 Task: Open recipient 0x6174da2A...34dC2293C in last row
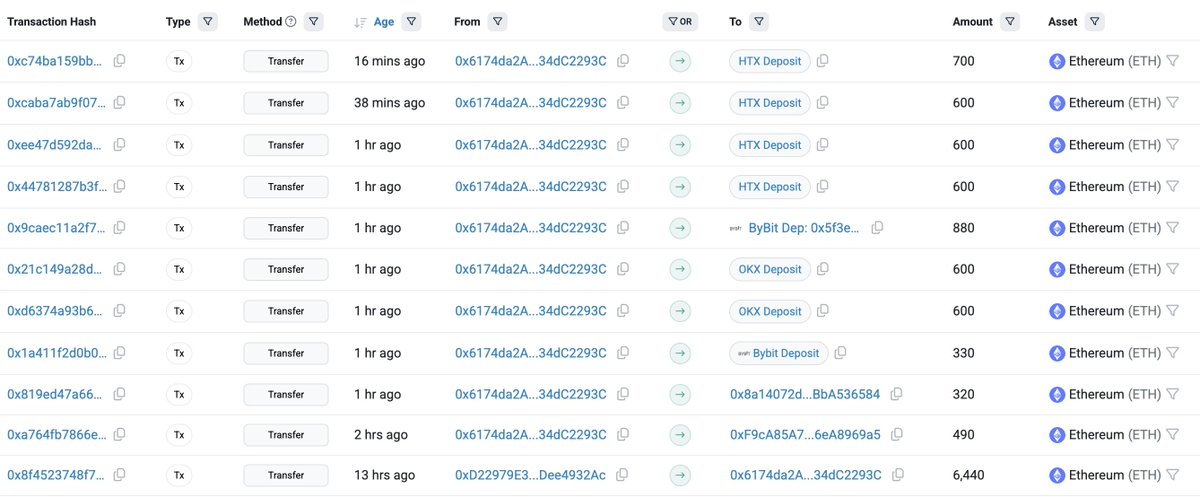click(x=805, y=475)
